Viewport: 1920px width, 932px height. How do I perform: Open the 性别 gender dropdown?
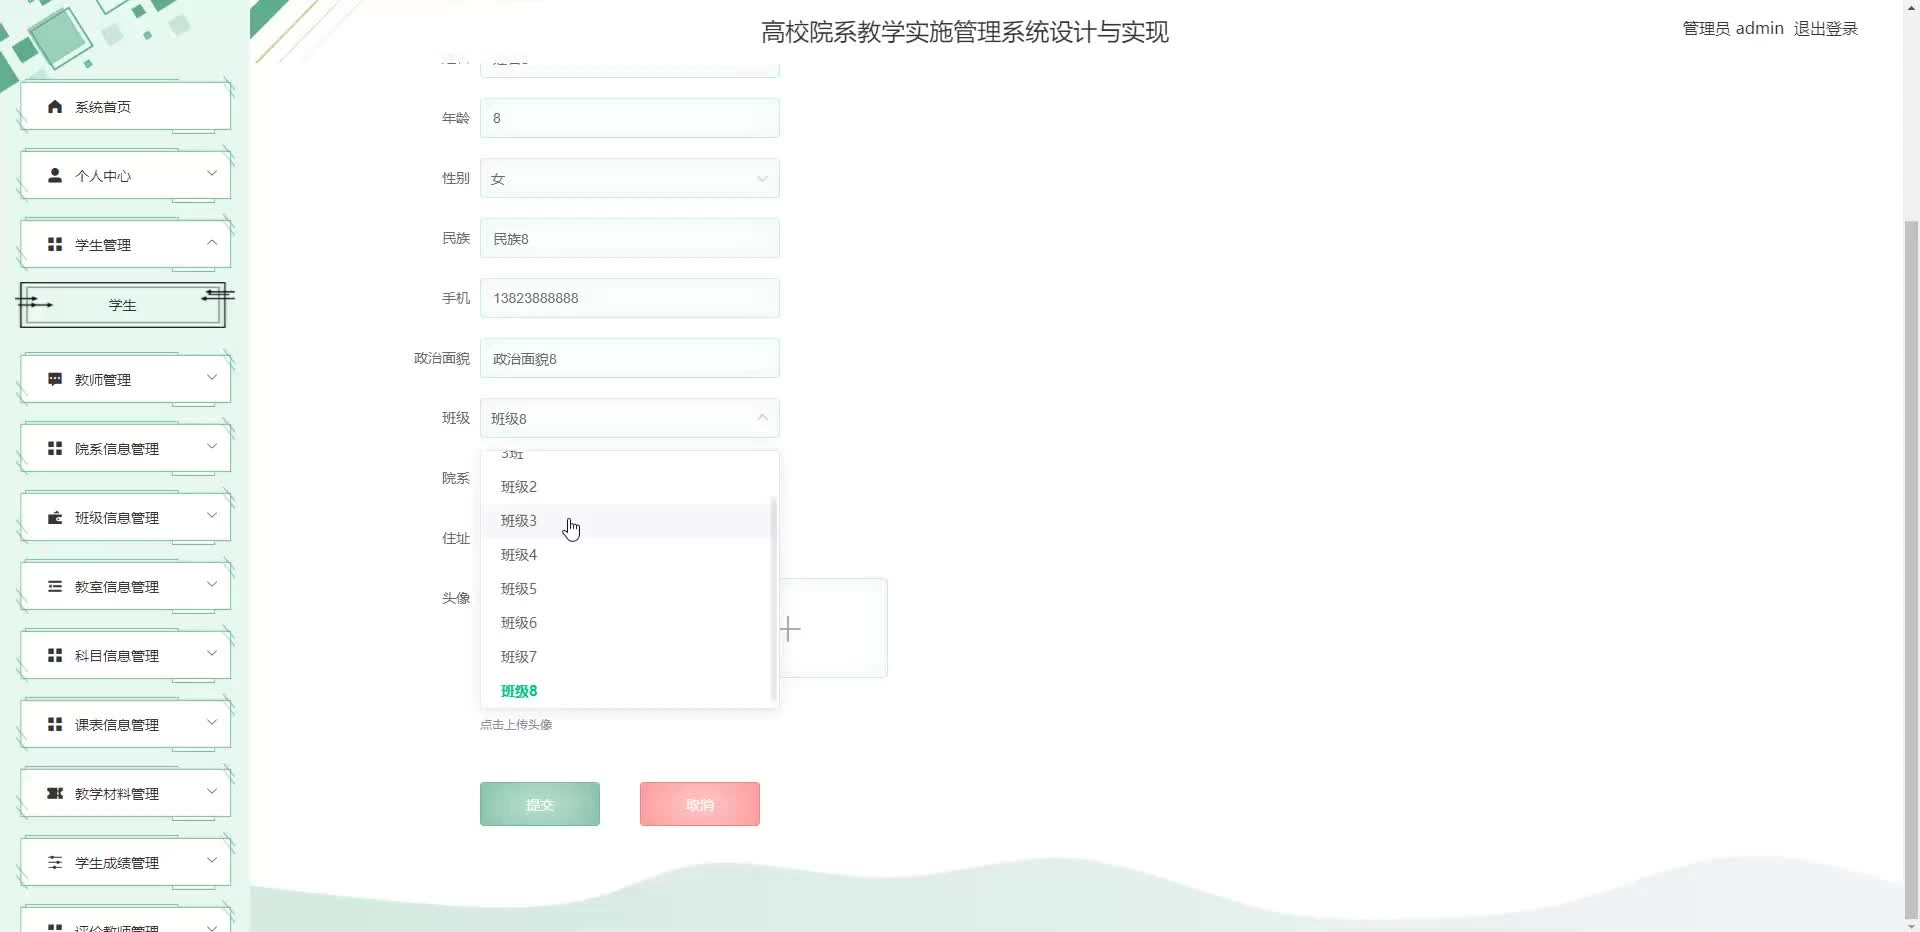tap(630, 178)
